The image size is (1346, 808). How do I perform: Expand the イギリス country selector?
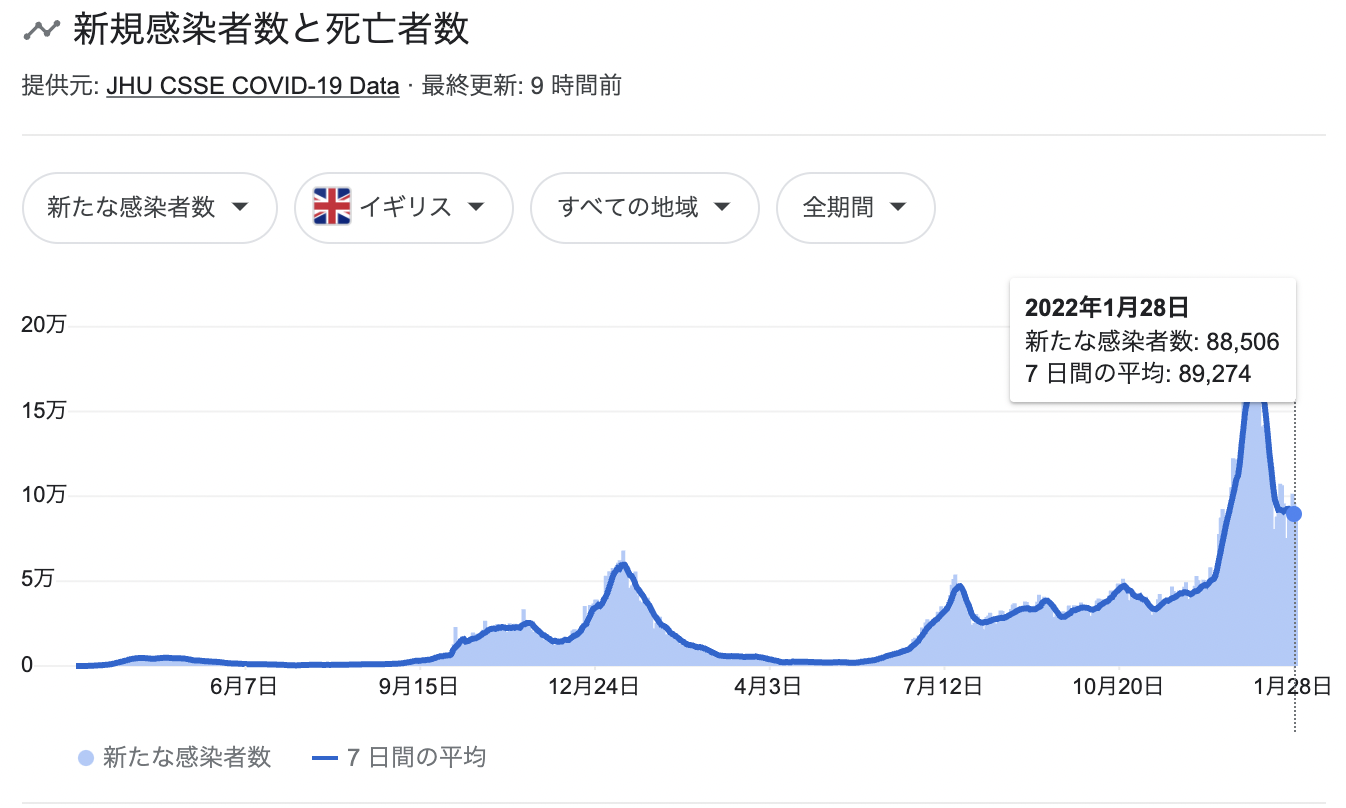[x=404, y=208]
